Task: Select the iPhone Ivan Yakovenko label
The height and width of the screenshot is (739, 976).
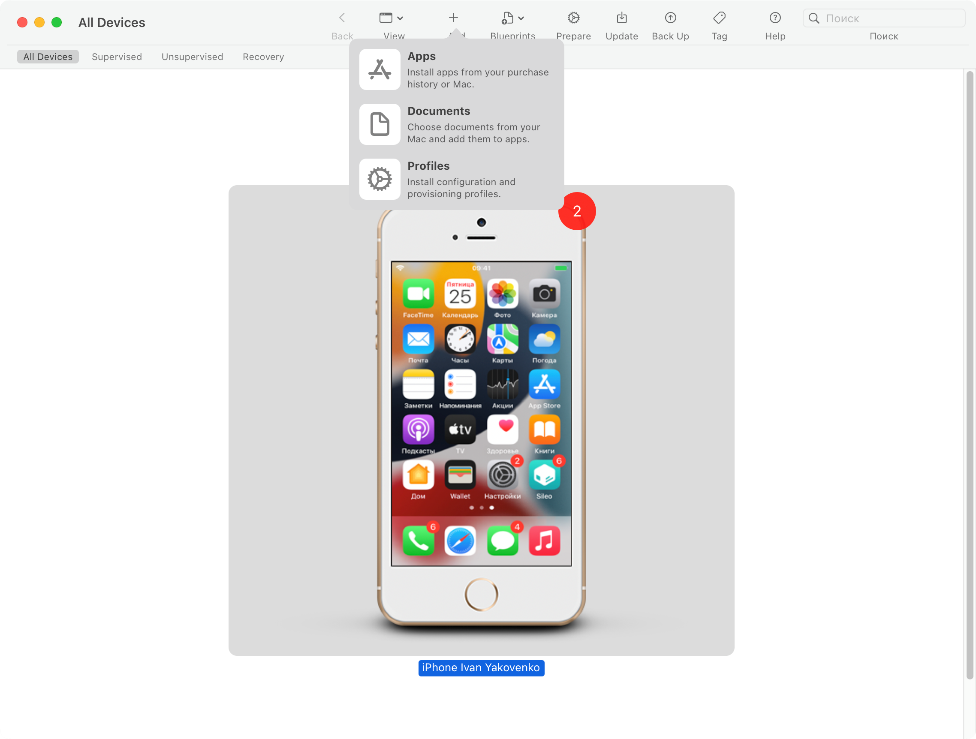Action: (x=481, y=667)
